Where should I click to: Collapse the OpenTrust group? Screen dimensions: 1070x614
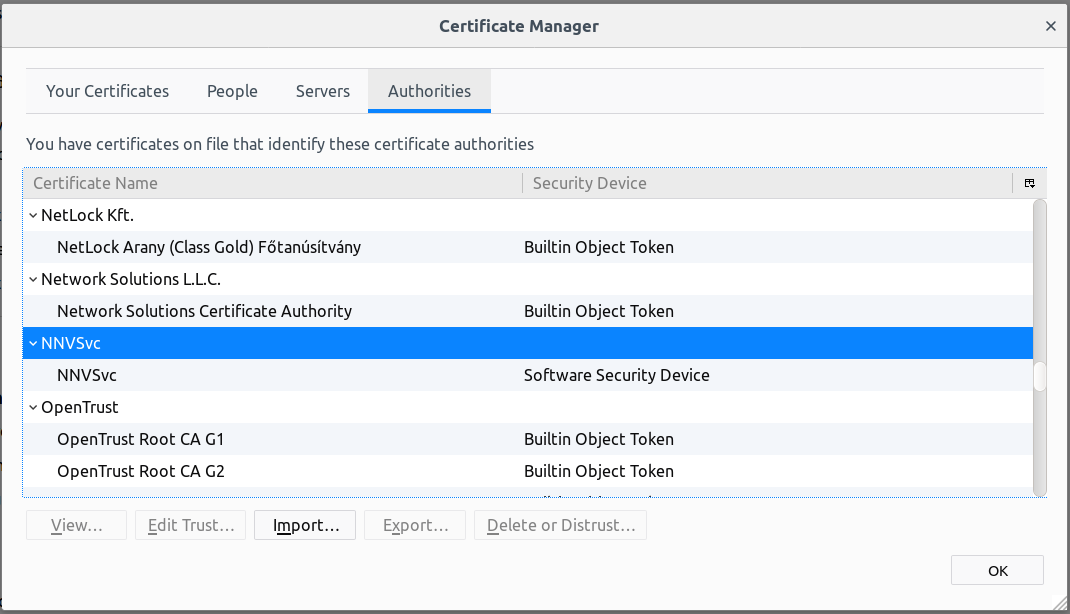[x=33, y=407]
